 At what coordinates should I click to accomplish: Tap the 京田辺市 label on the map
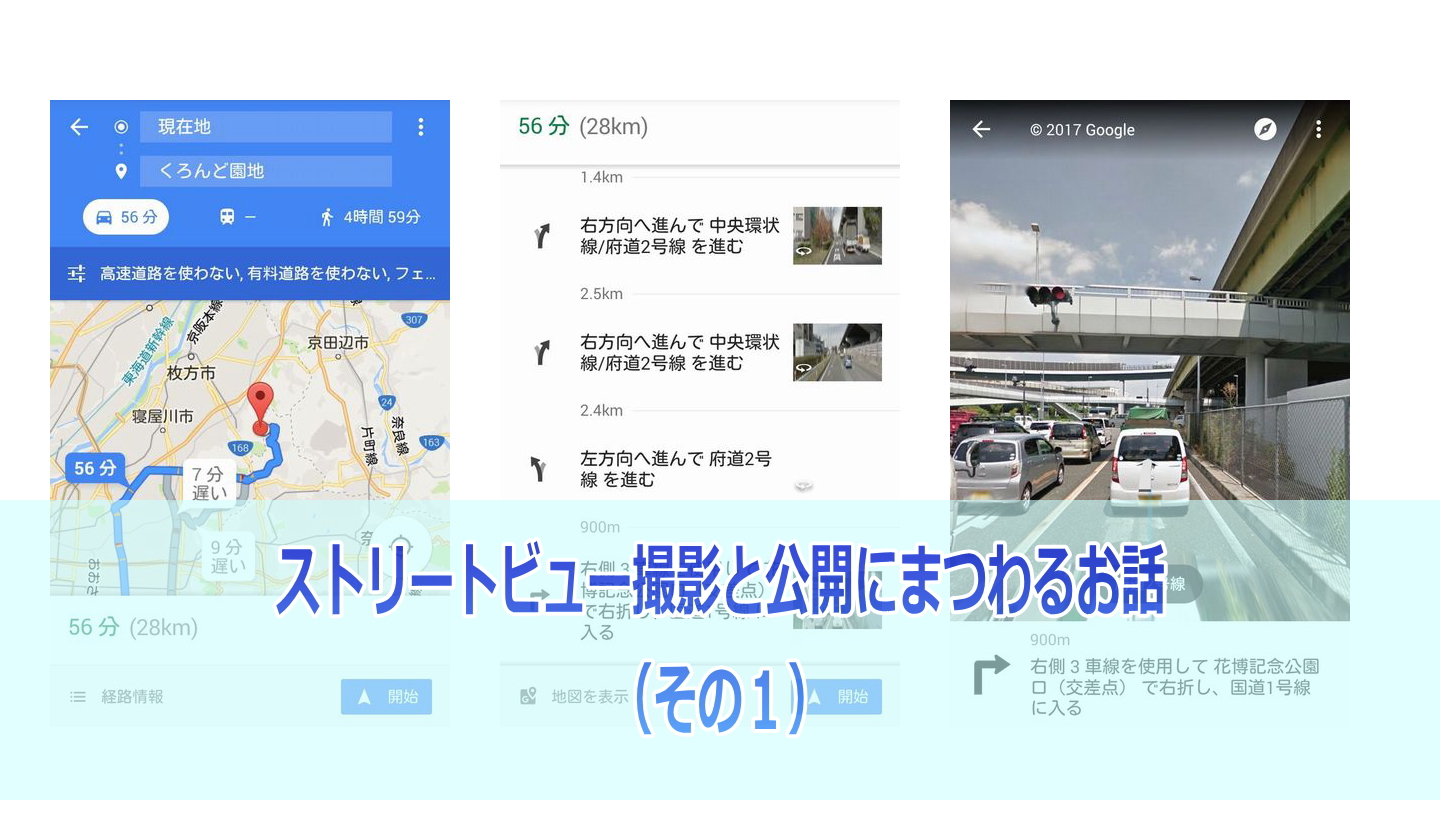point(338,343)
